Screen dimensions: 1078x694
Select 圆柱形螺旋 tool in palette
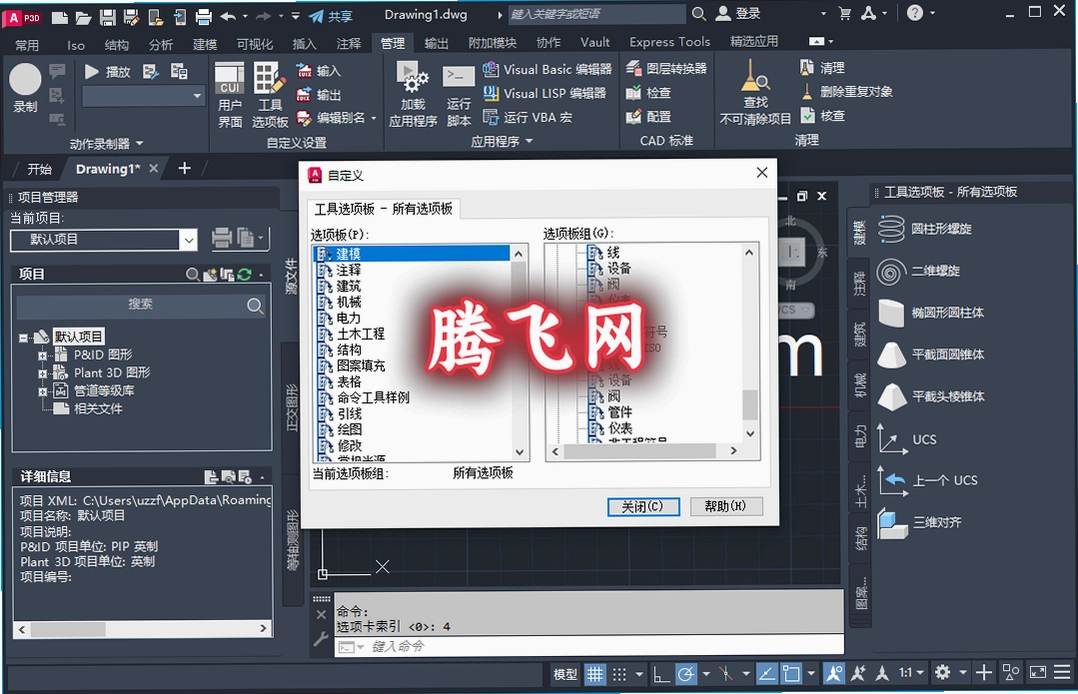coord(925,229)
